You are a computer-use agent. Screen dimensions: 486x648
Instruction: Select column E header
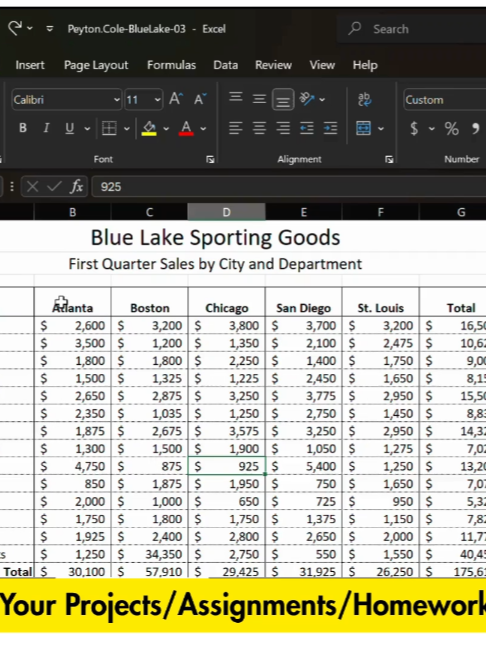303,212
